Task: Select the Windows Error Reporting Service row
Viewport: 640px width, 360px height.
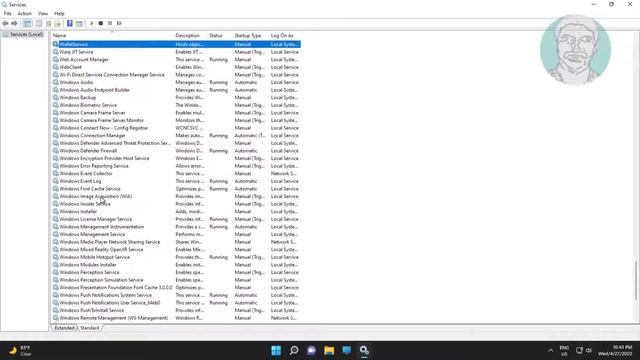Action: (176, 166)
